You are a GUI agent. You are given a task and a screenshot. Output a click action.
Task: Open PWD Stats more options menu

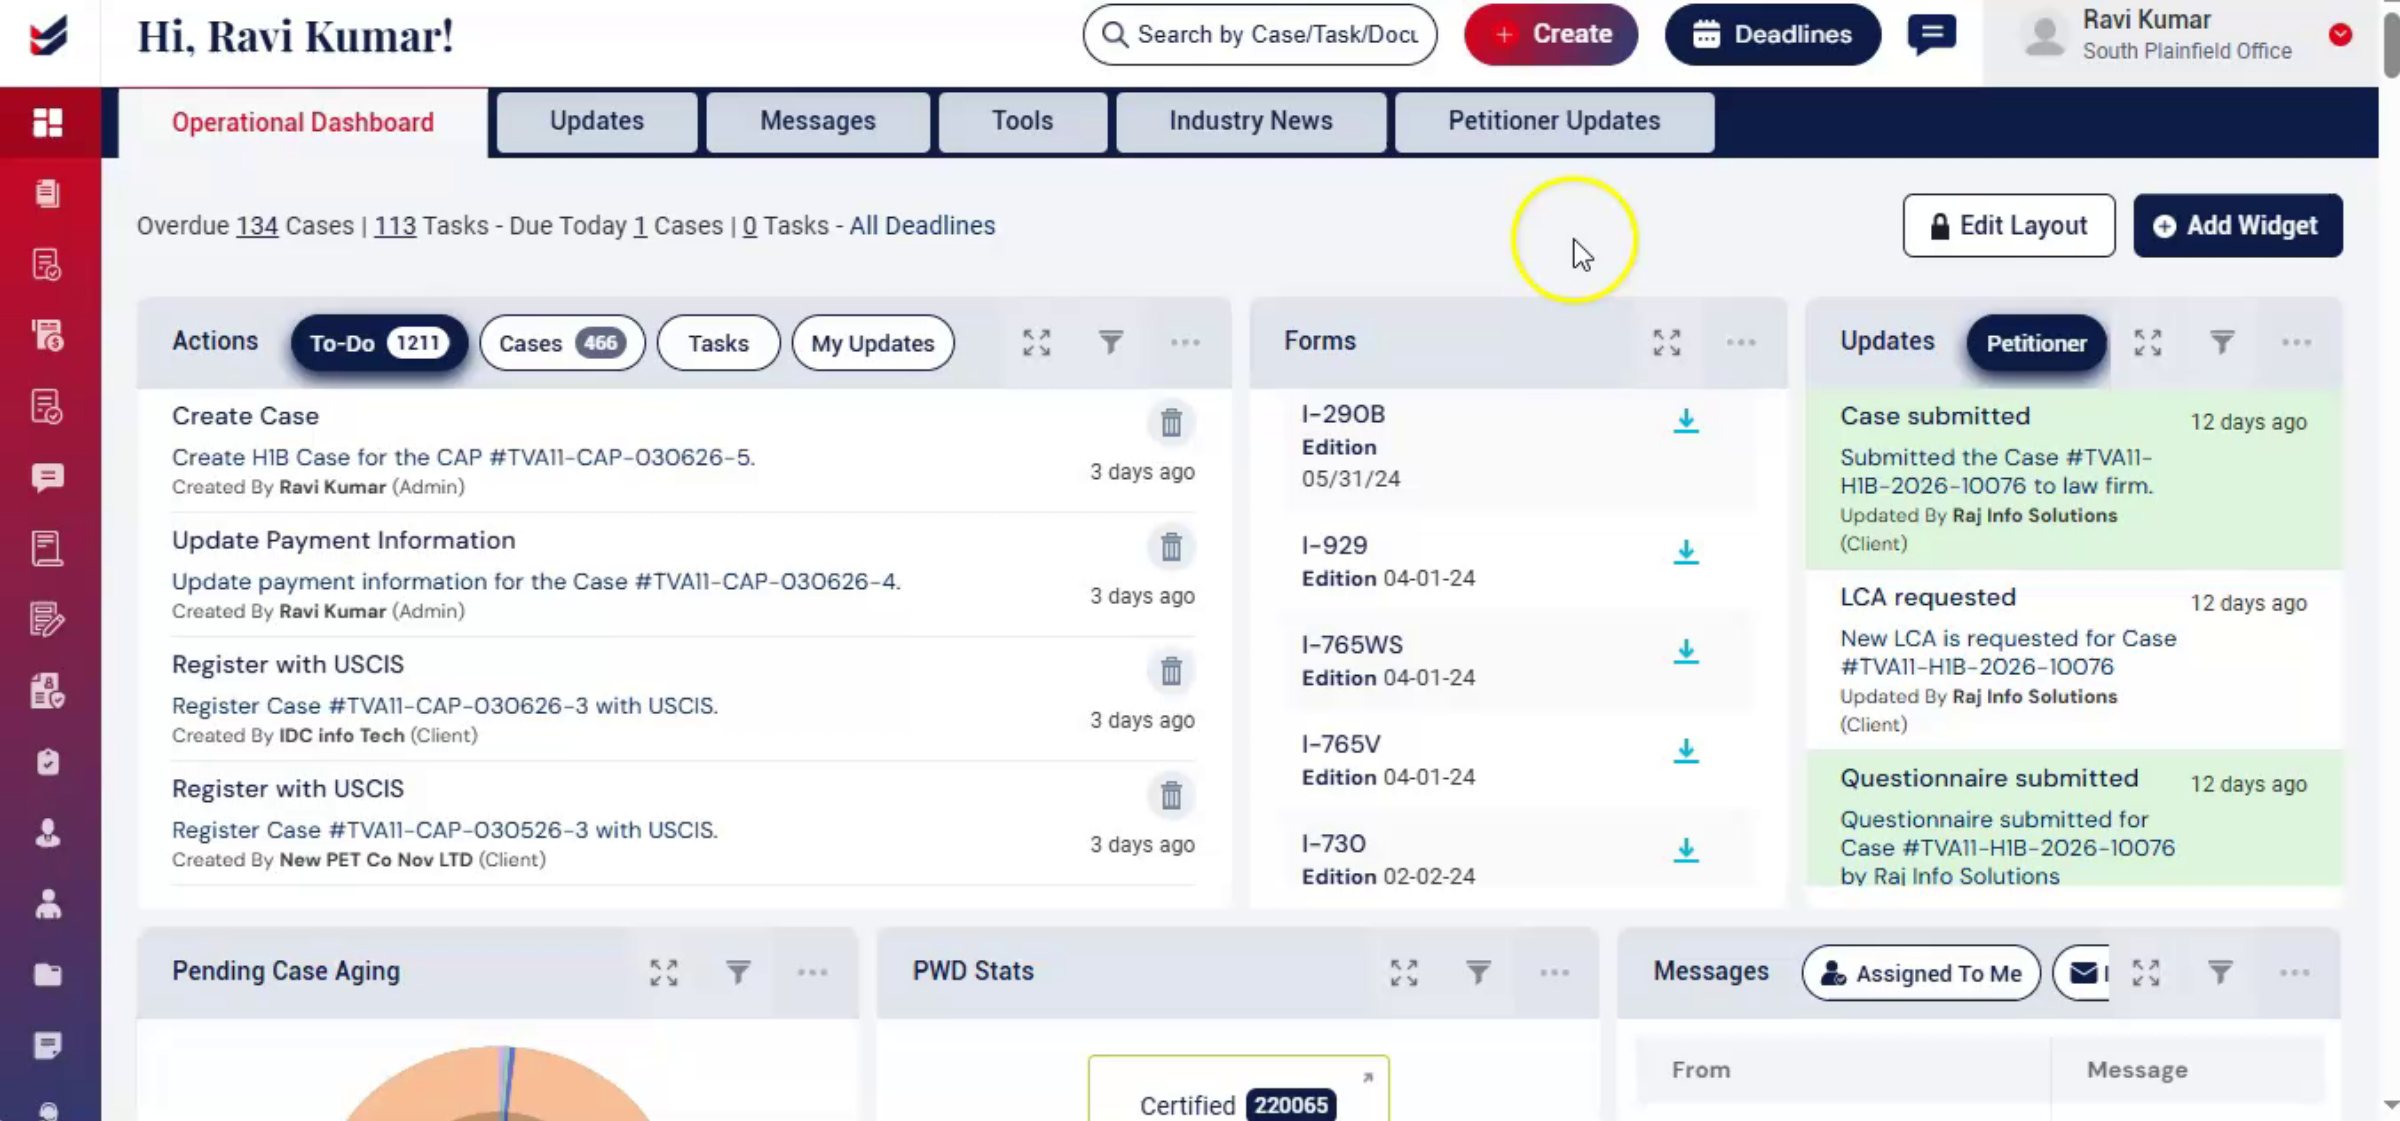[x=1554, y=972]
